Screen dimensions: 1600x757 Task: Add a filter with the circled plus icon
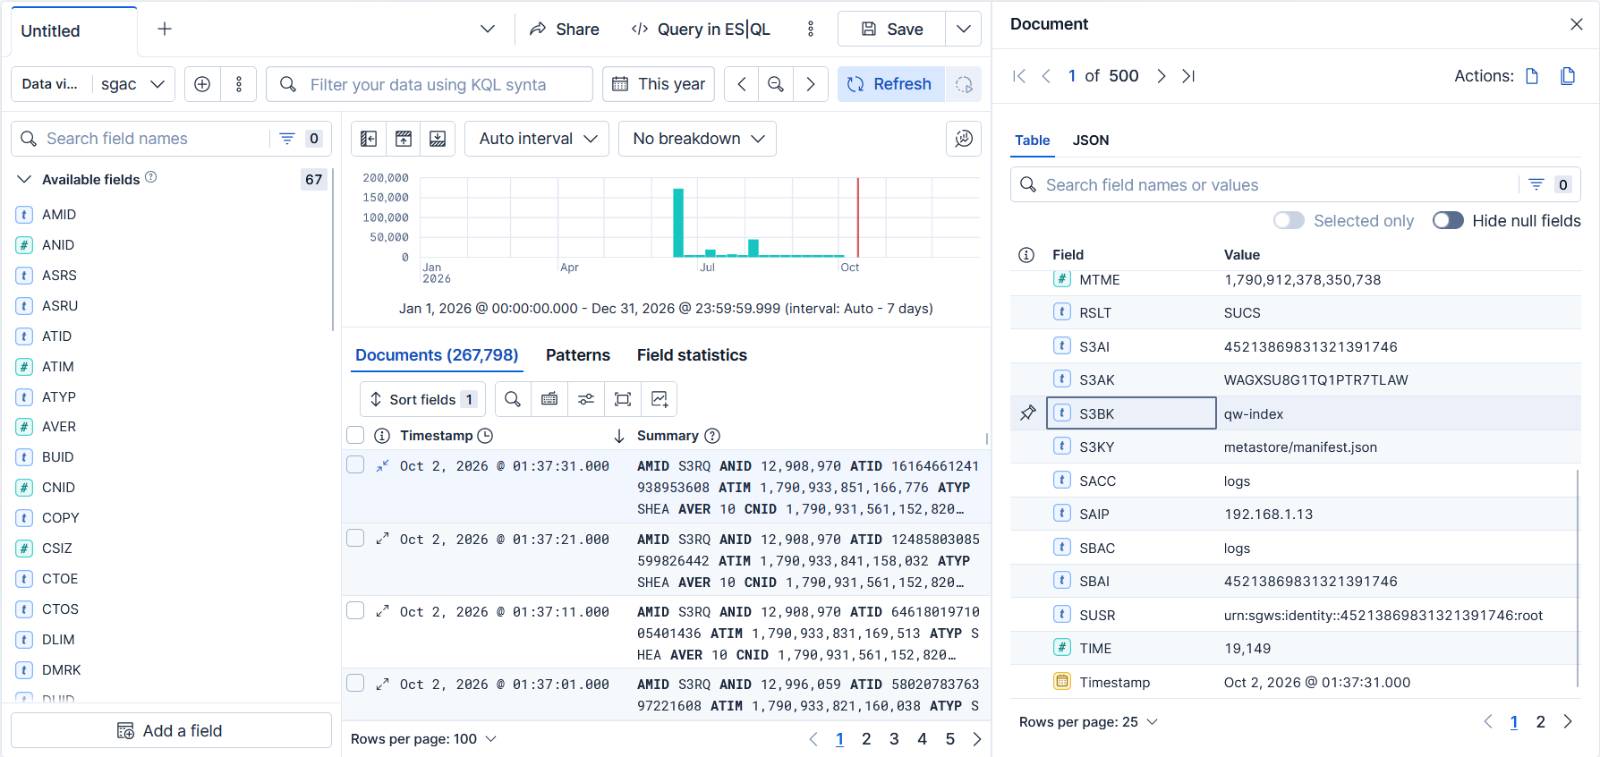pyautogui.click(x=202, y=84)
